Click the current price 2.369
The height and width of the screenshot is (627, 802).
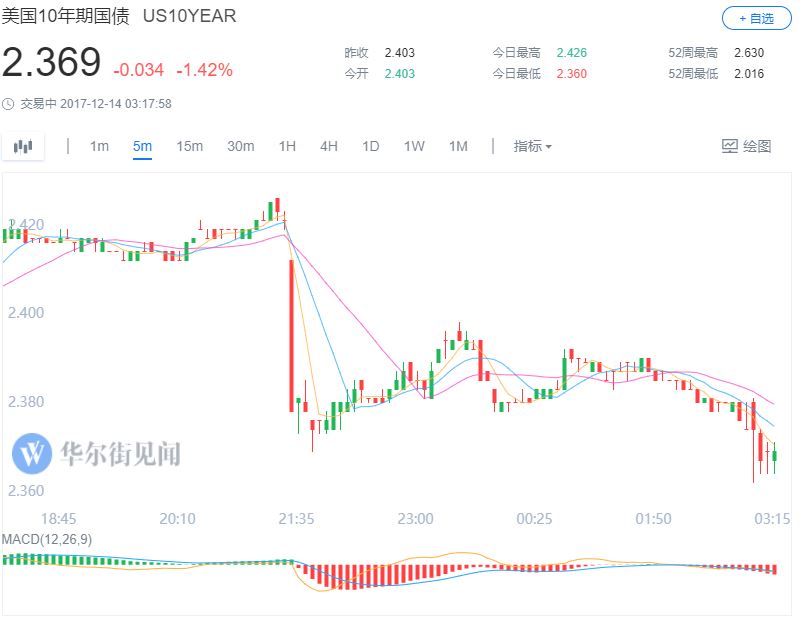coord(51,62)
